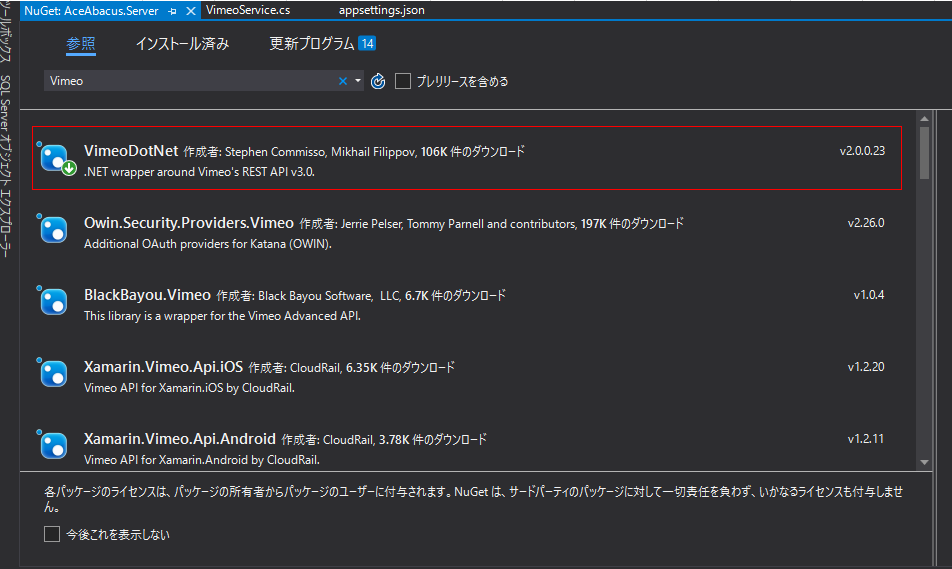Viewport: 952px width, 569px height.
Task: Open the VimeoService.cs document tab
Action: tap(248, 10)
